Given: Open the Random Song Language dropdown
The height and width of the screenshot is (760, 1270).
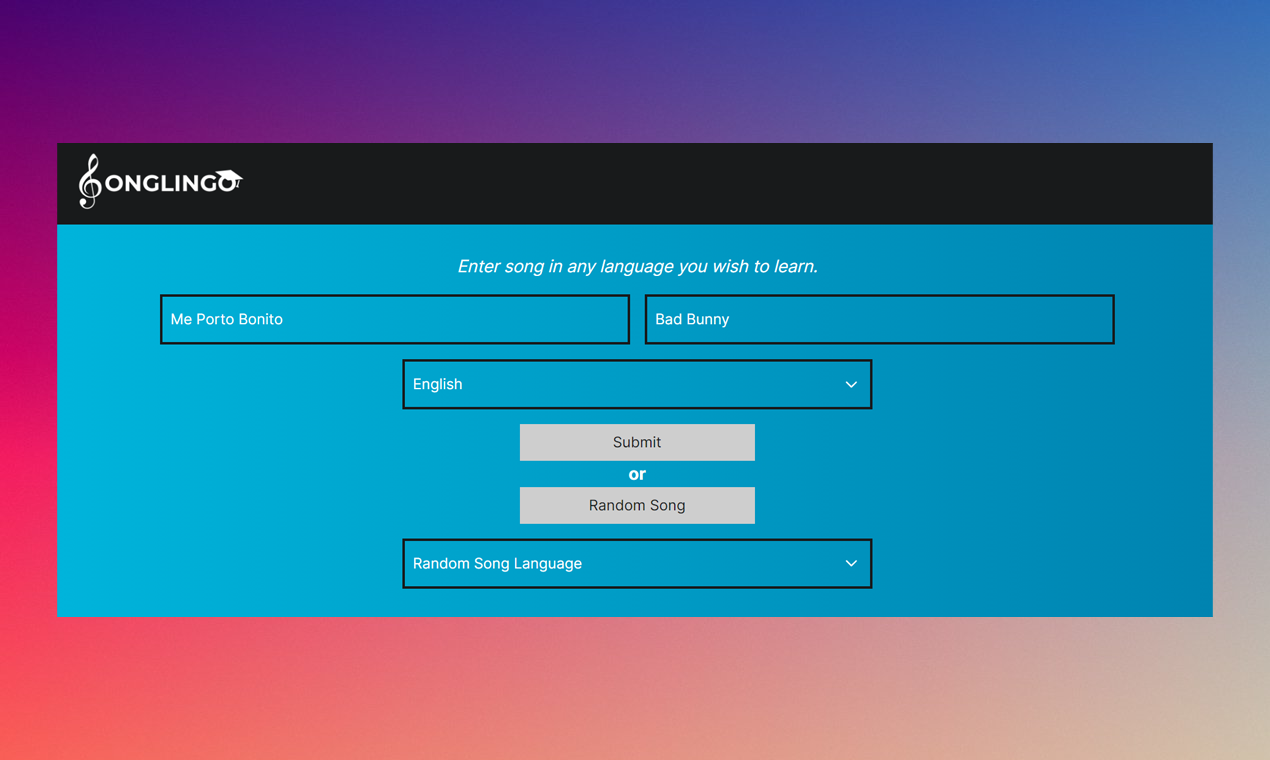Looking at the screenshot, I should point(637,564).
